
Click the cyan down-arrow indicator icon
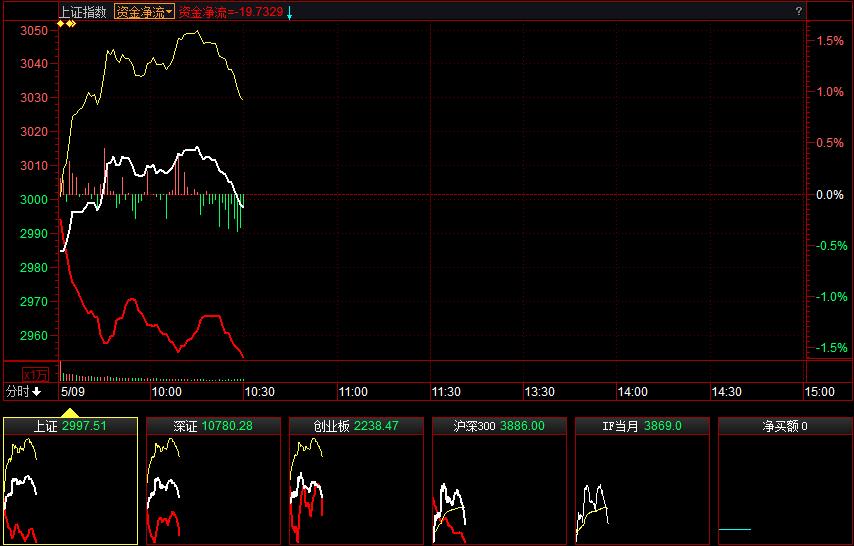[290, 12]
